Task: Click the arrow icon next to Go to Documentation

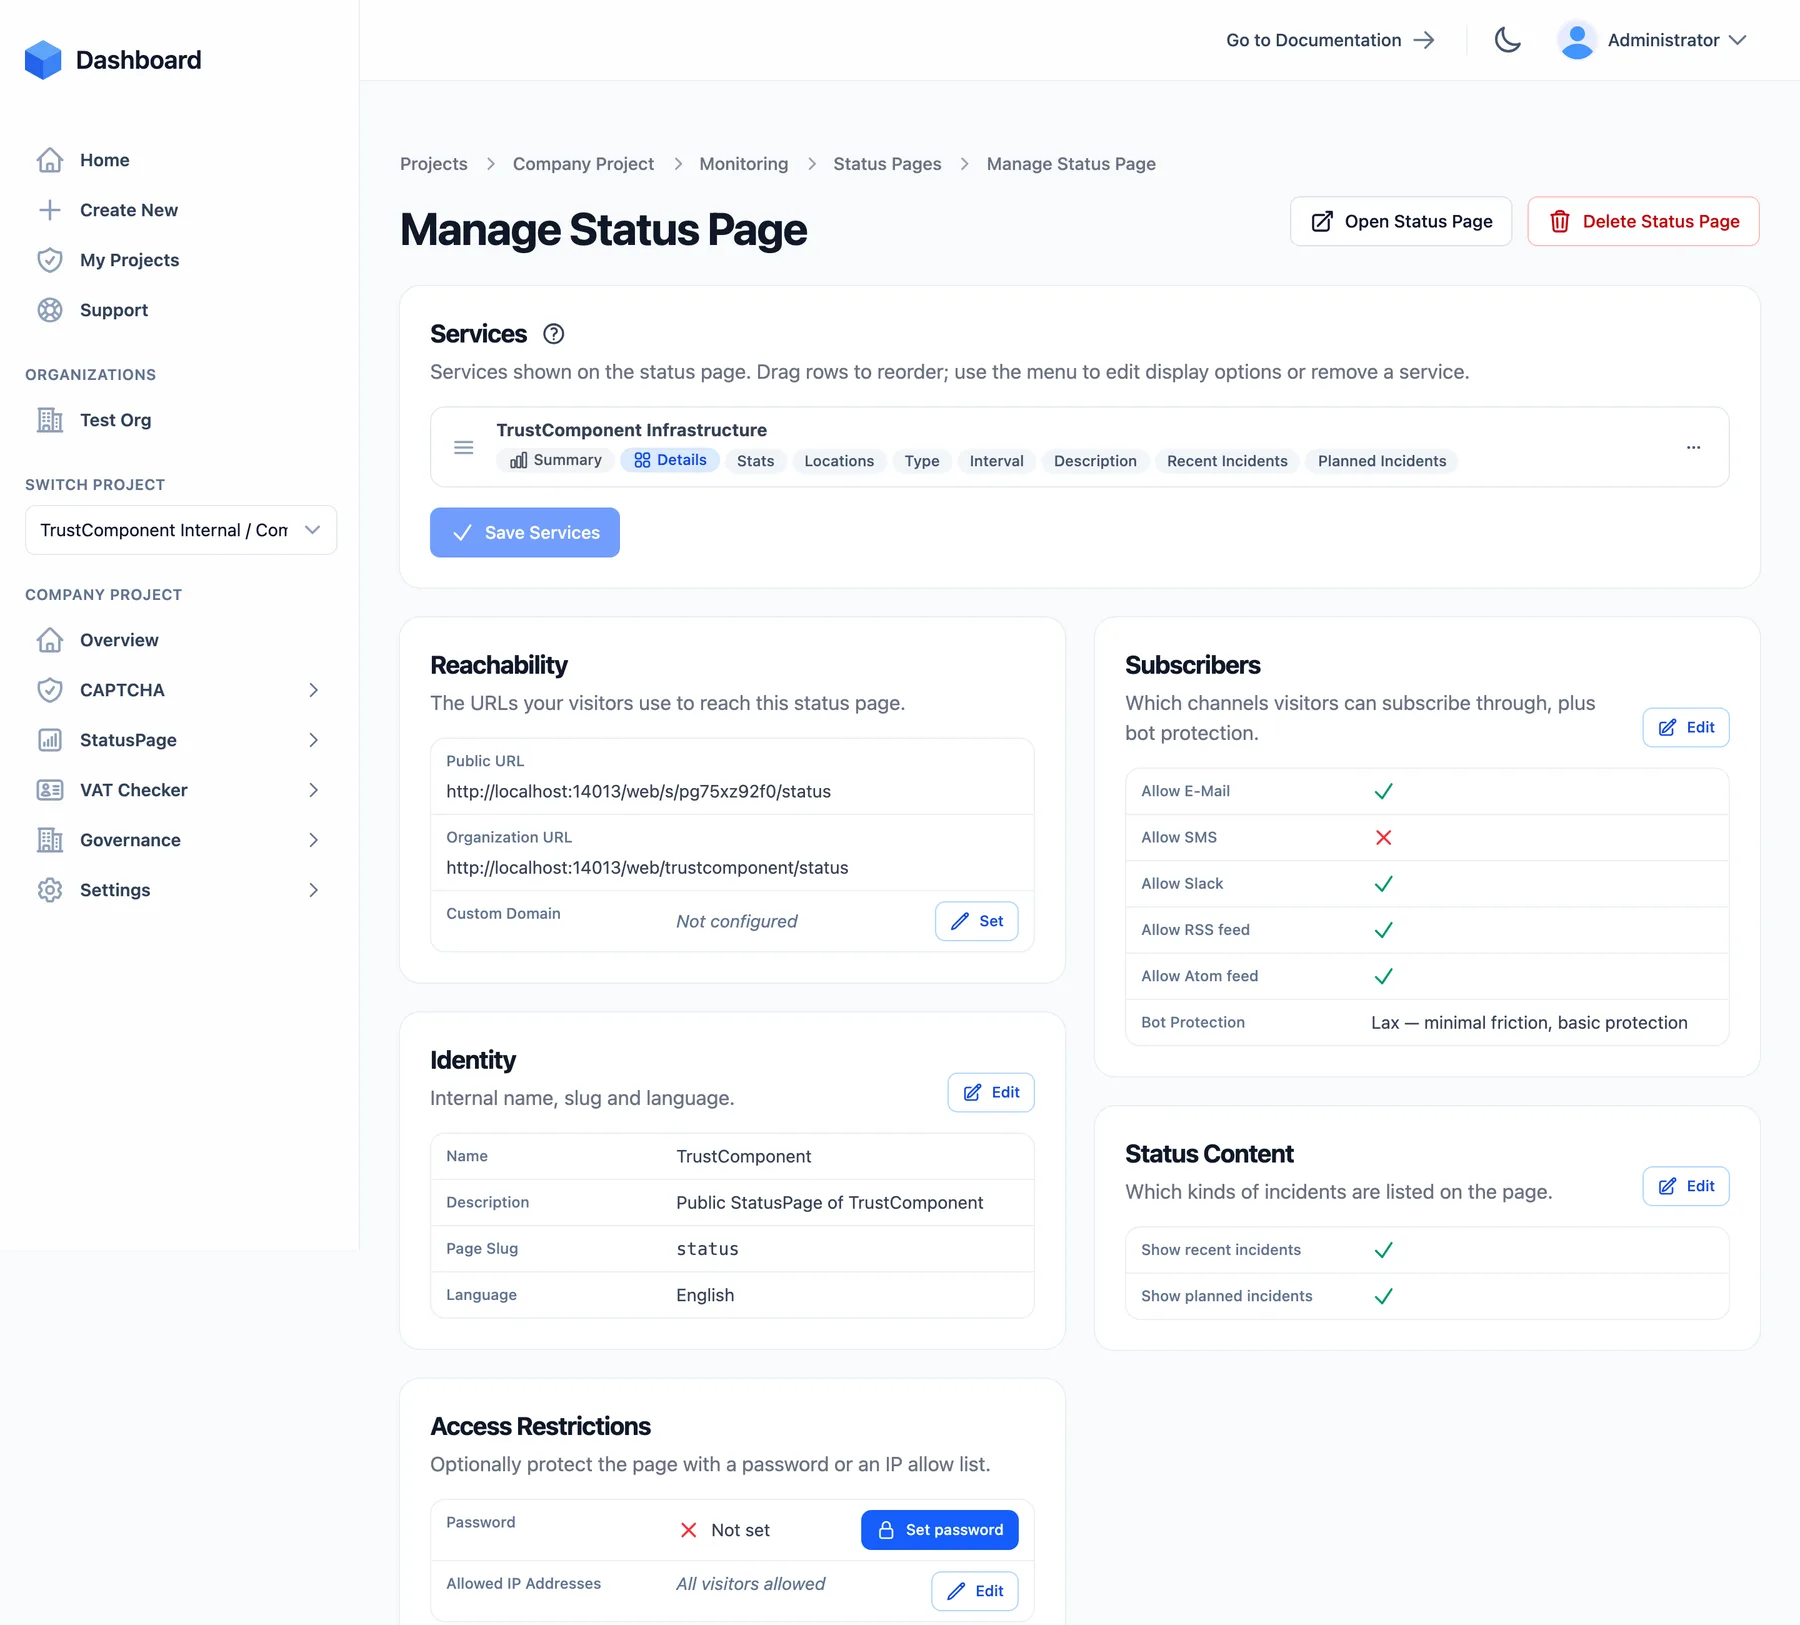Action: click(1424, 40)
